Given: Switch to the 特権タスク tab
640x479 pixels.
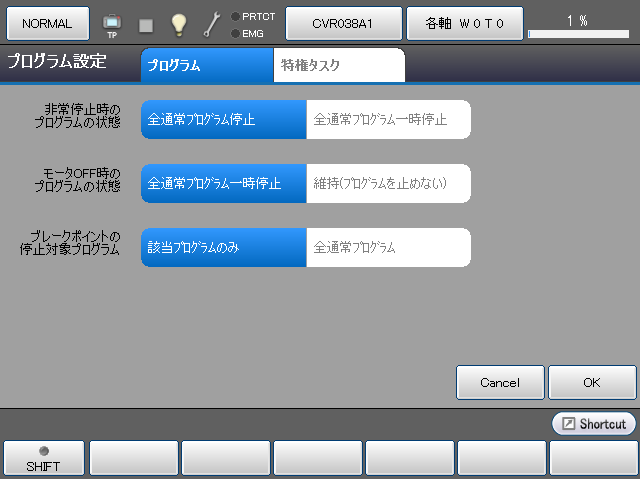Looking at the screenshot, I should tap(339, 66).
